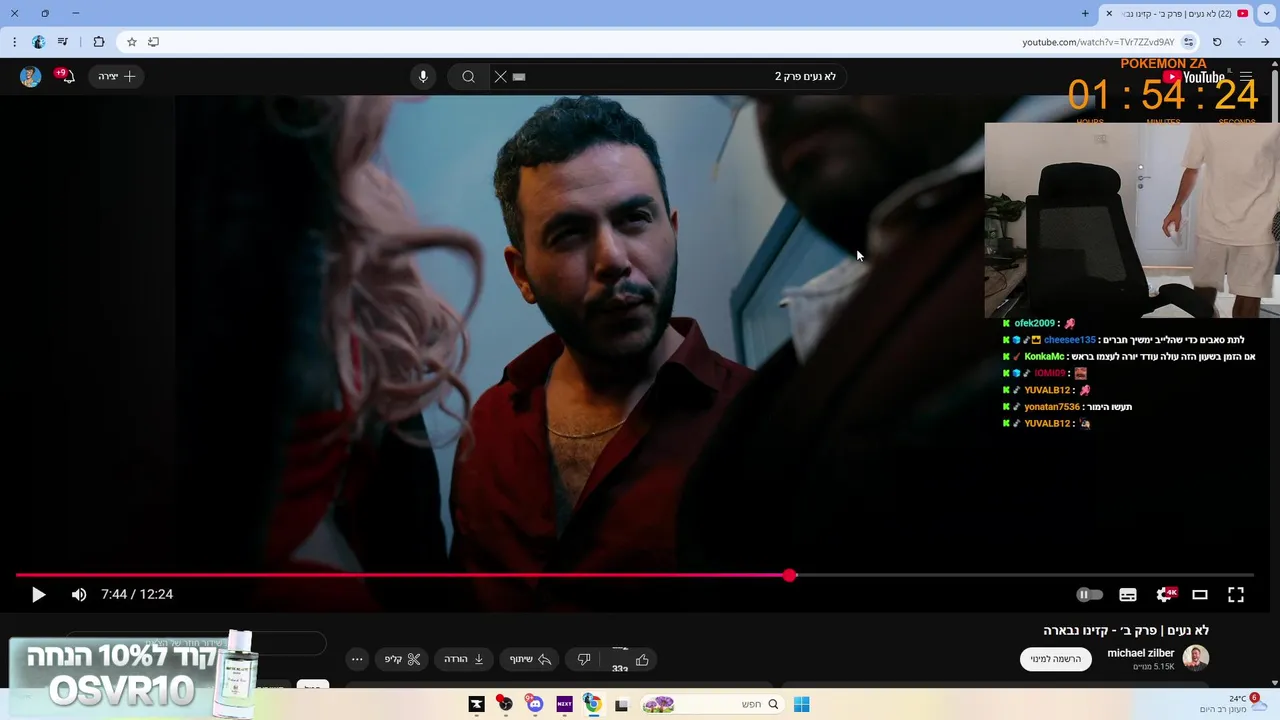
Task: Play the video with the play button
Action: point(38,594)
